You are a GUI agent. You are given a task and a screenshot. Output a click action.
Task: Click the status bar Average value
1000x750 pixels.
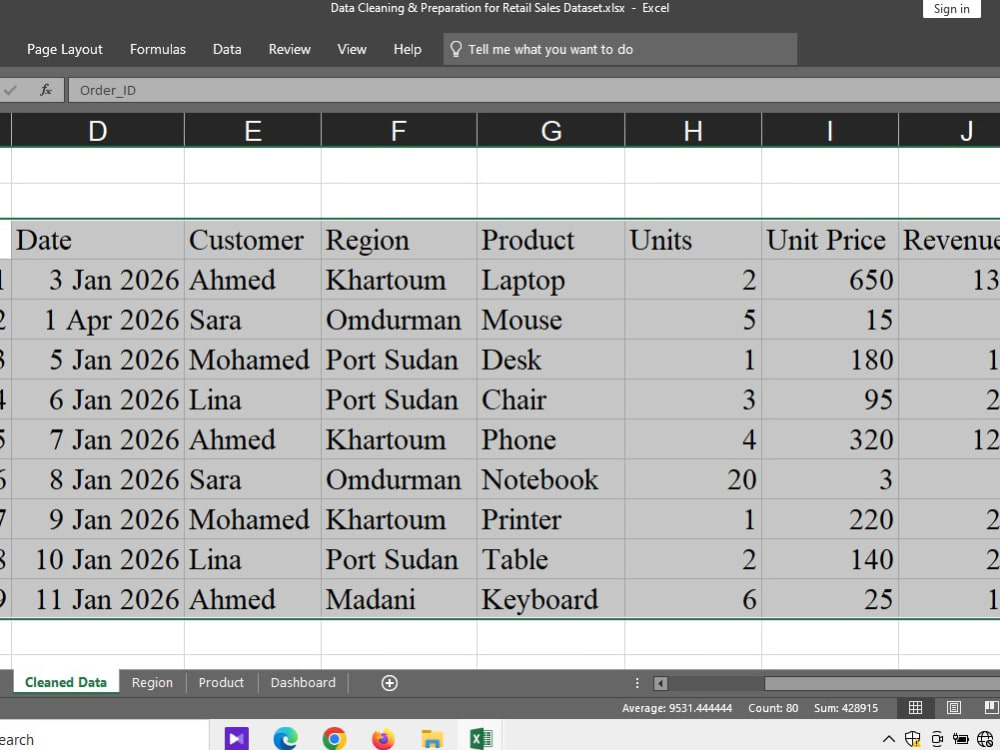coord(677,708)
